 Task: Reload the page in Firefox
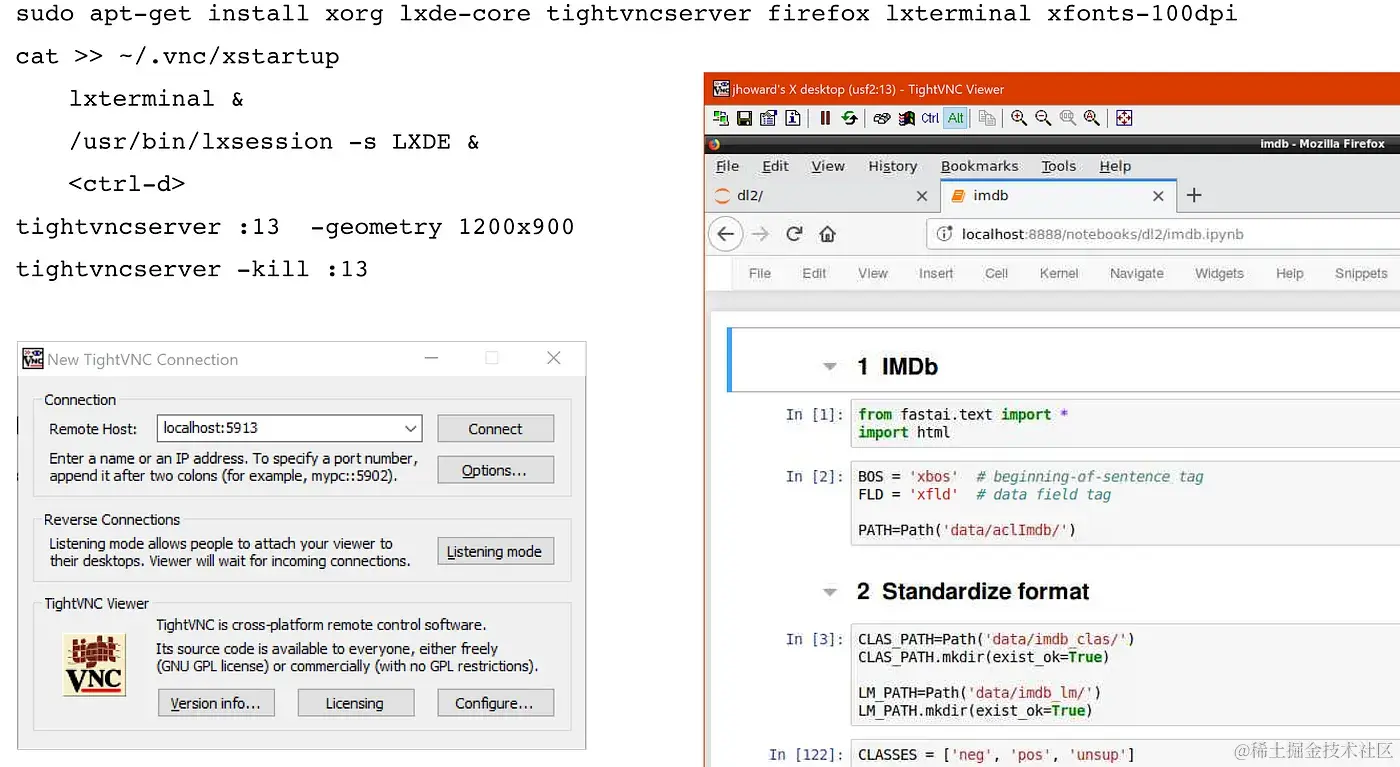794,234
